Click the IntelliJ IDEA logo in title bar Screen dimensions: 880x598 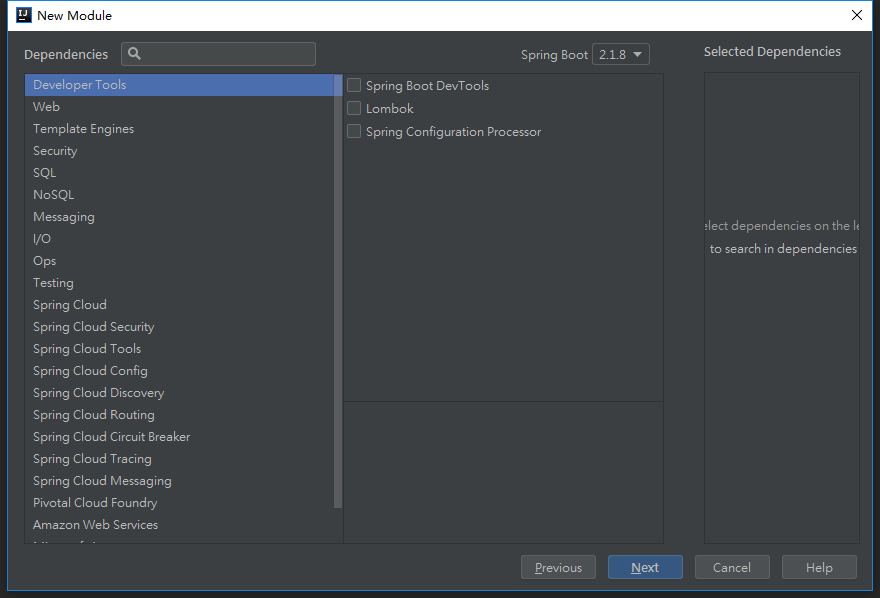coord(24,15)
